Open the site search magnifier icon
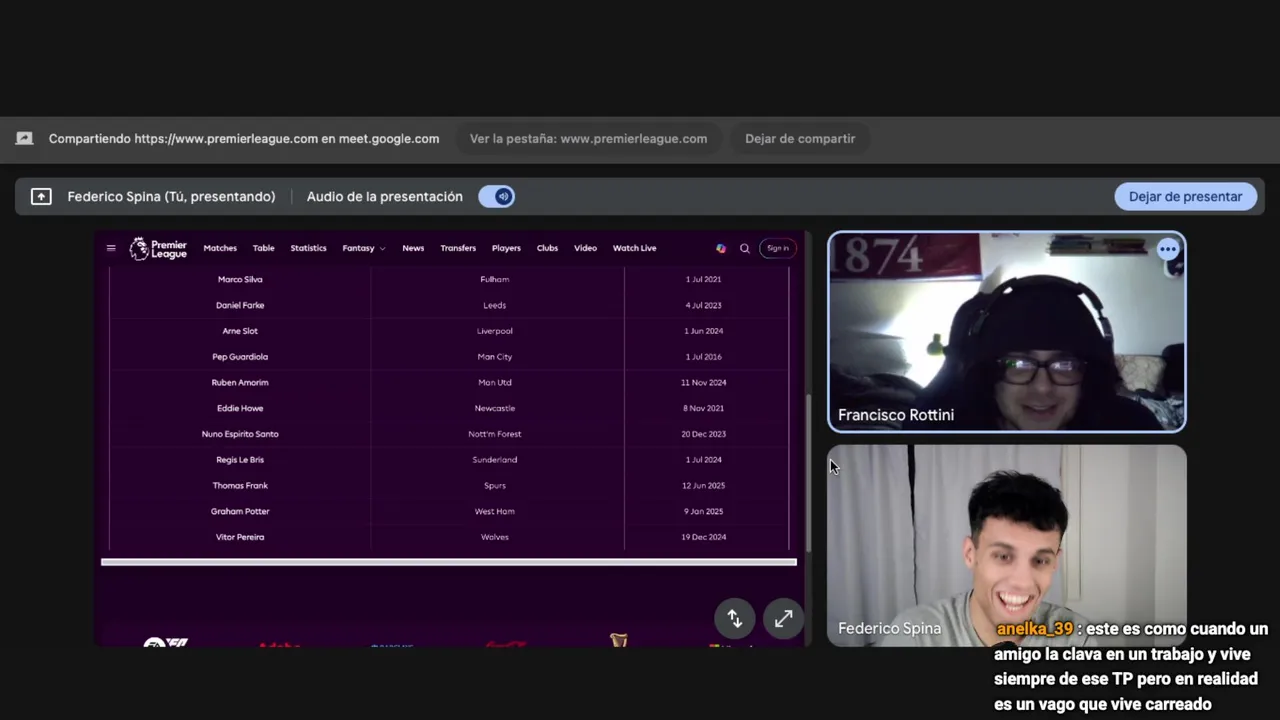 744,248
